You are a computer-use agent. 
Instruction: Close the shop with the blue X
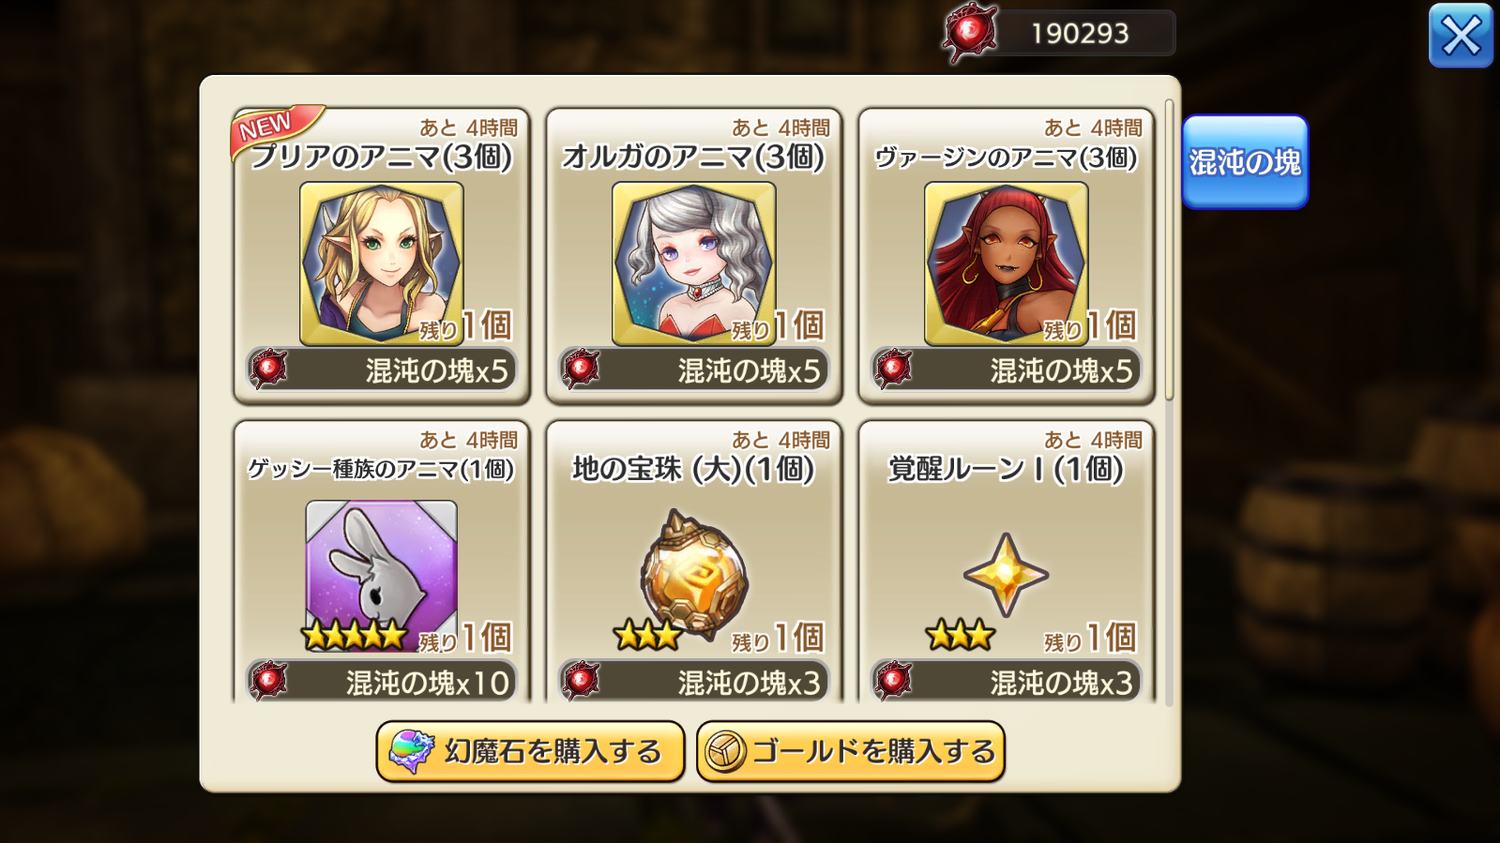tap(1461, 36)
